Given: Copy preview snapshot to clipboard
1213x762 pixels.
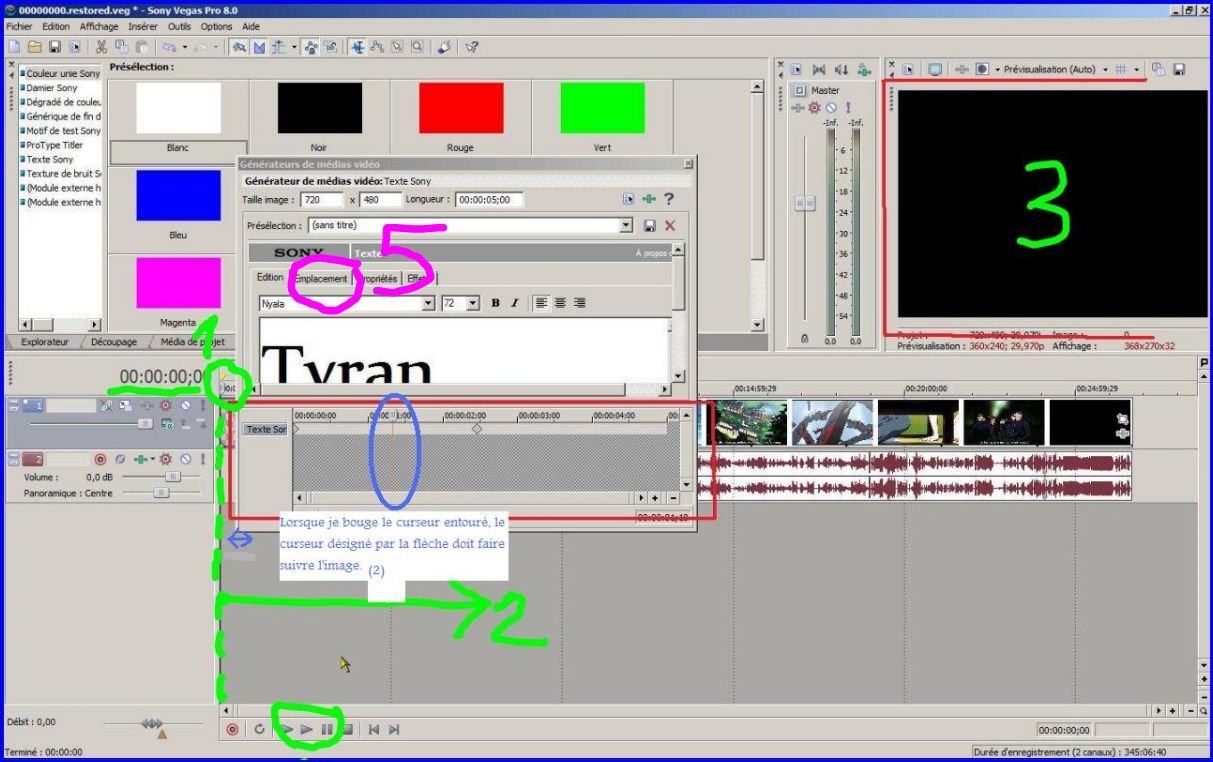Looking at the screenshot, I should 1157,69.
